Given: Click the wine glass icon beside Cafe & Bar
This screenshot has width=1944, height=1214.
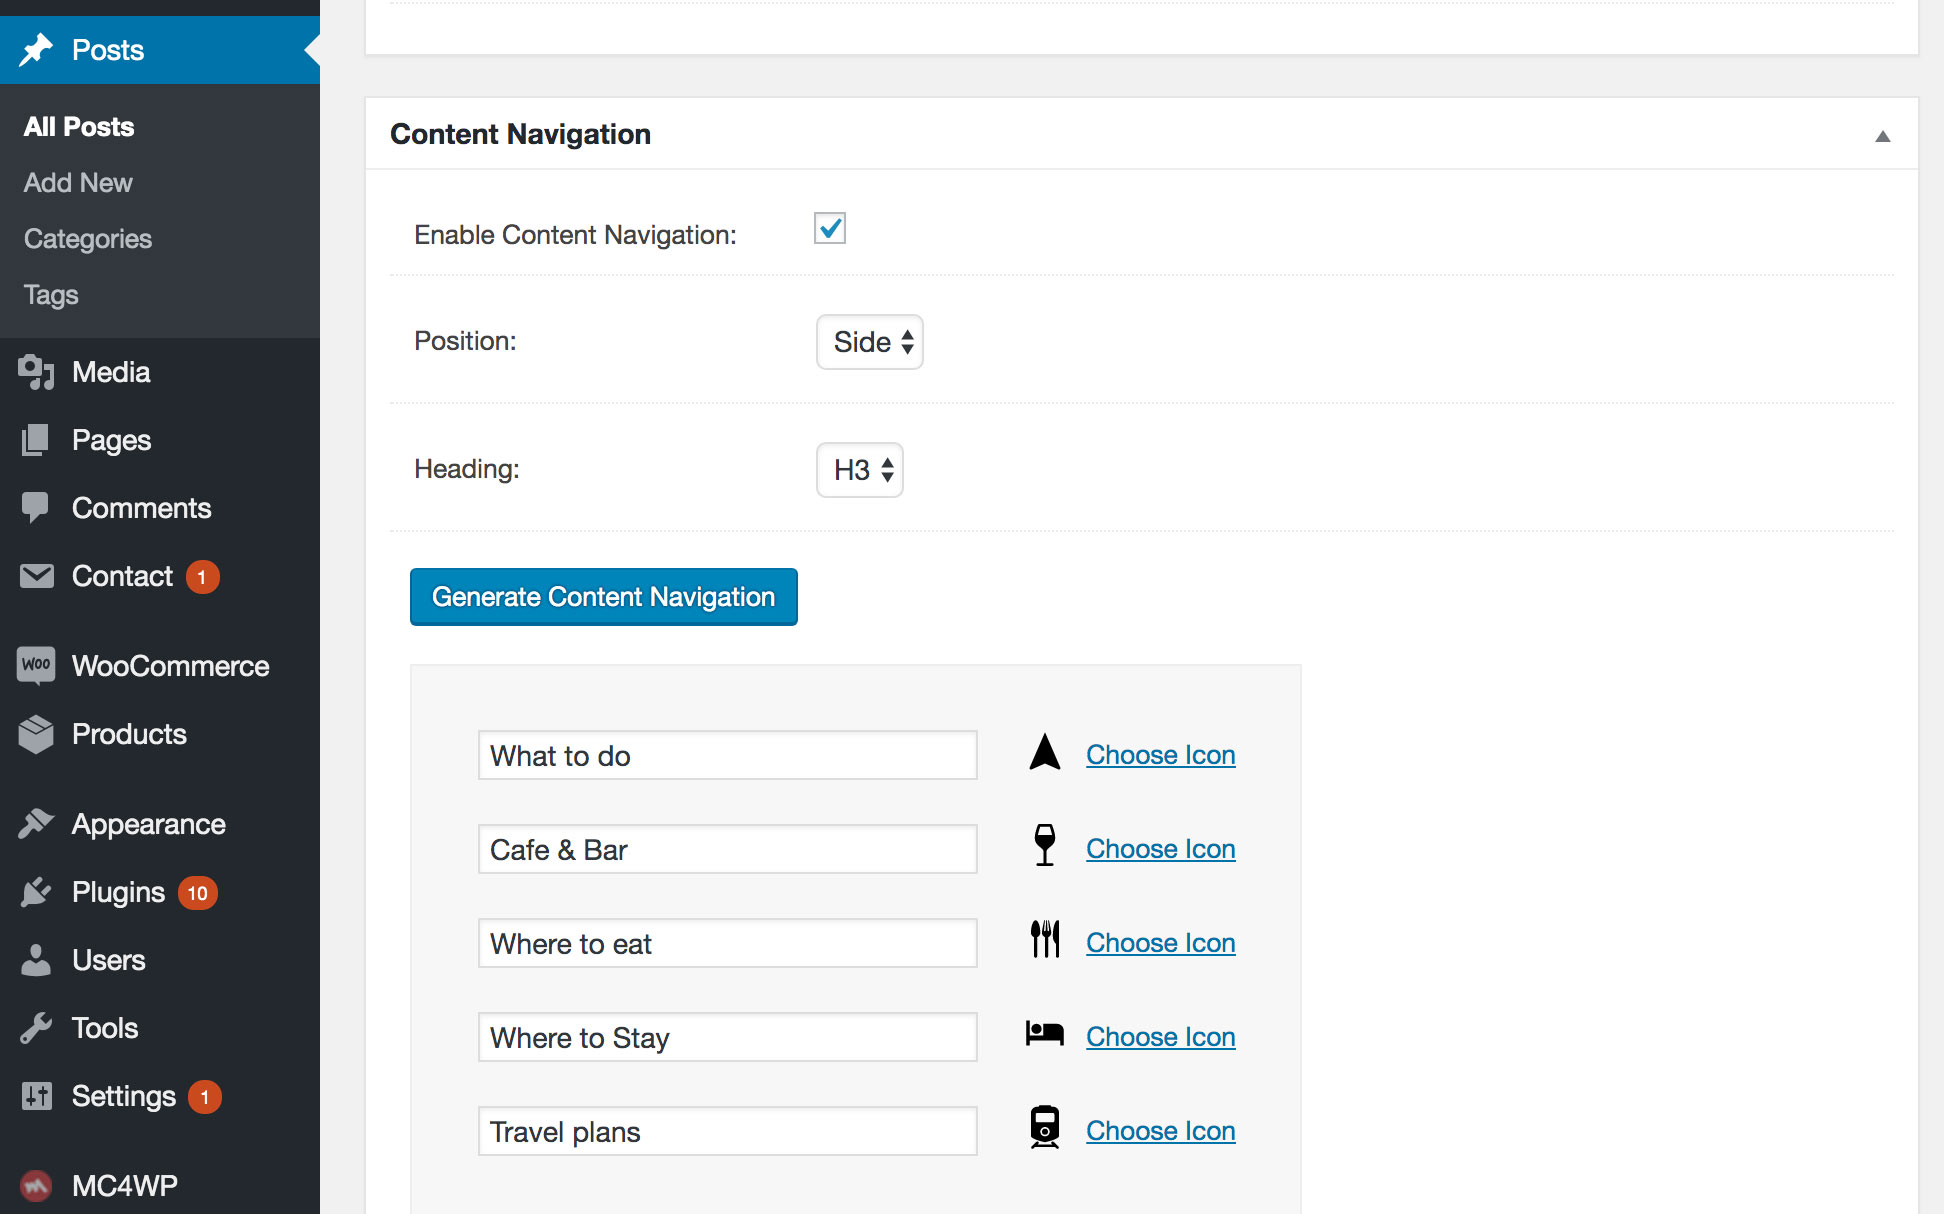Looking at the screenshot, I should tap(1044, 845).
